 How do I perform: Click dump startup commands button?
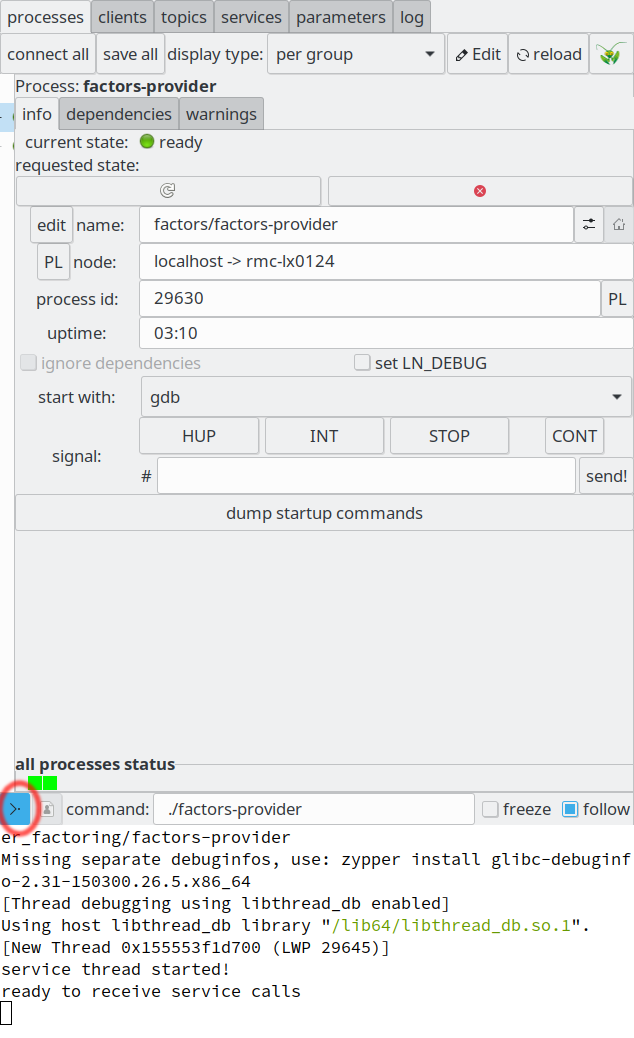324,513
